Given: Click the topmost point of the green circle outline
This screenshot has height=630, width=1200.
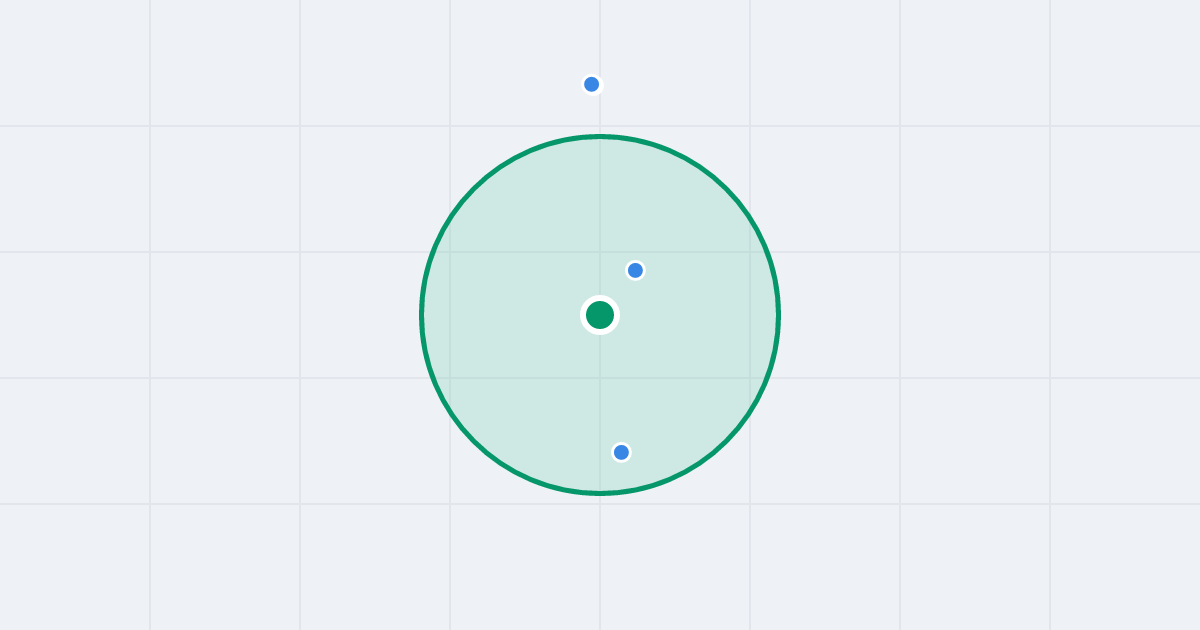Looking at the screenshot, I should click(x=600, y=136).
